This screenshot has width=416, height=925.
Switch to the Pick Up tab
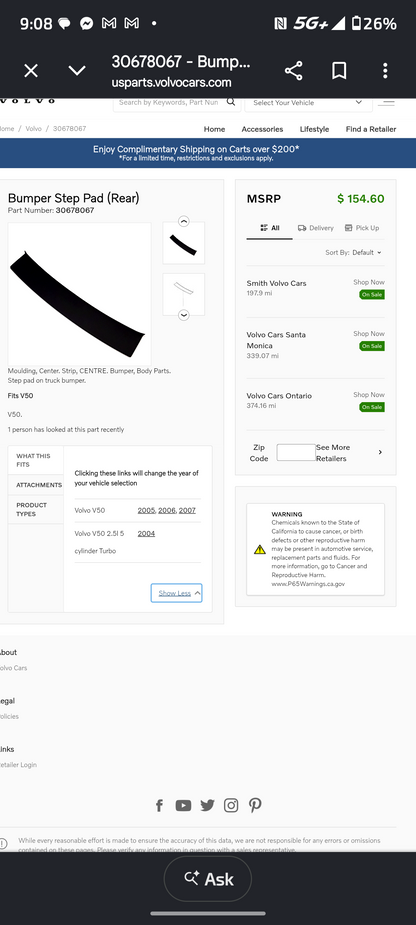point(362,228)
